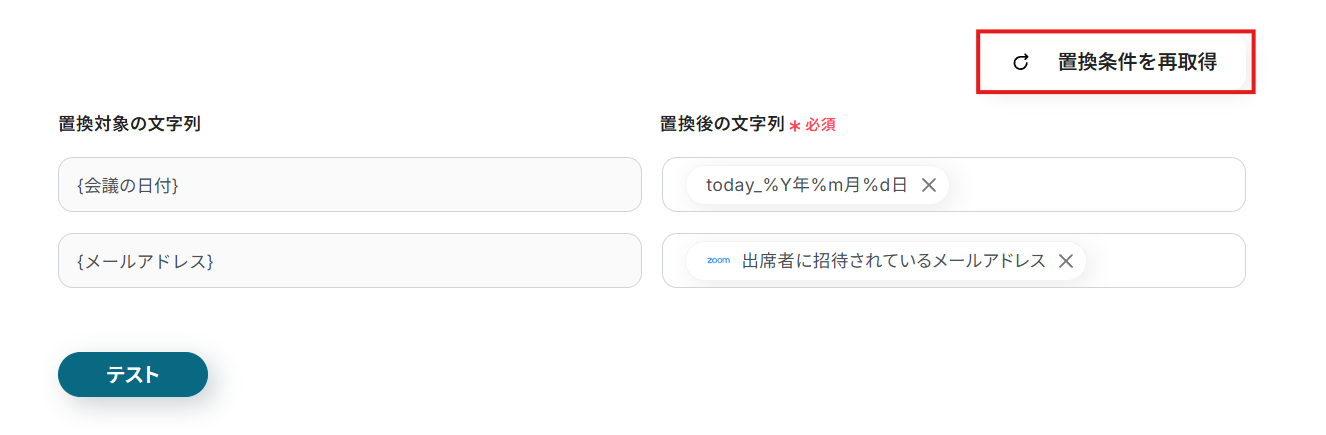Viewport: 1326px width, 435px height.
Task: Click the red asterisk required marker
Action: click(795, 126)
